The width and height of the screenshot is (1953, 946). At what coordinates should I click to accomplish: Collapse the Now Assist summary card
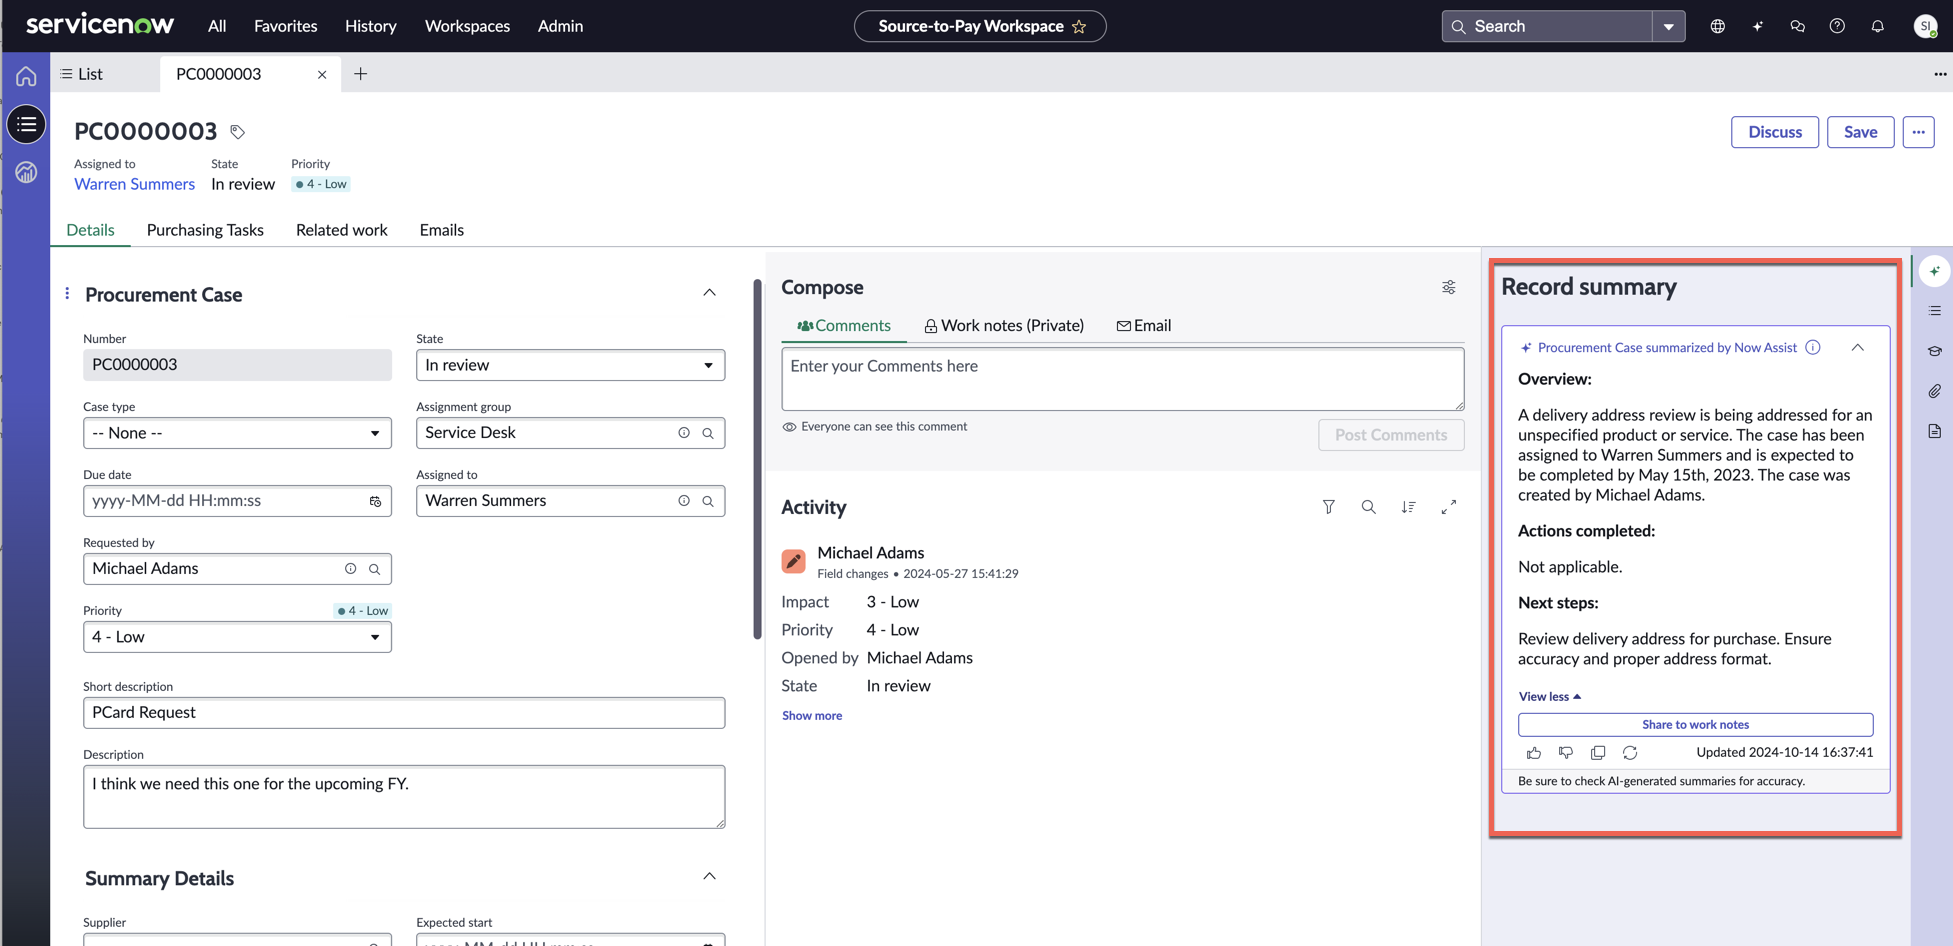point(1857,347)
